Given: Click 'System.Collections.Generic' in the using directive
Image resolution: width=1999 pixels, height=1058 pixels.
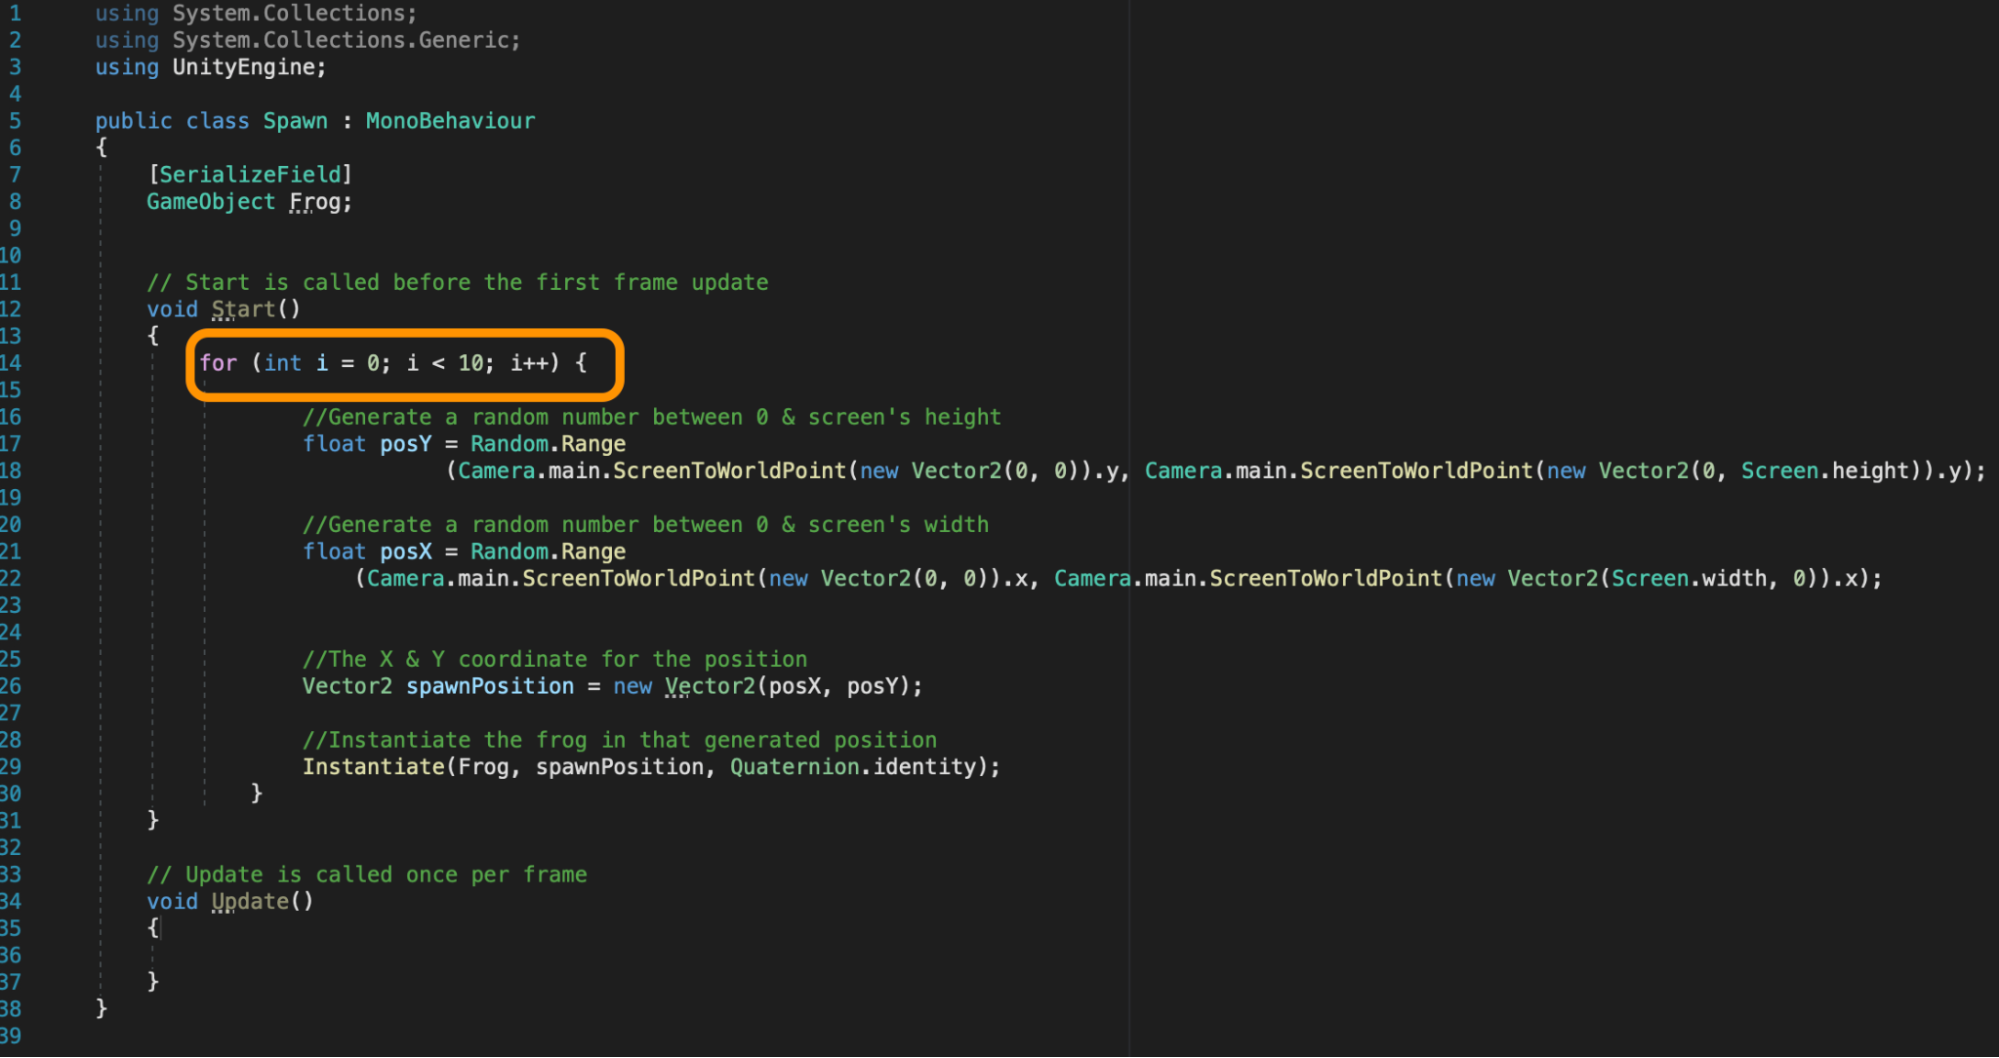Looking at the screenshot, I should (340, 41).
